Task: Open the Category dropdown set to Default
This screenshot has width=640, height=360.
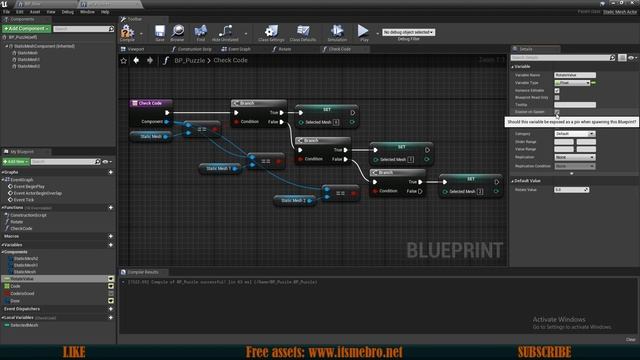Action: pos(575,134)
